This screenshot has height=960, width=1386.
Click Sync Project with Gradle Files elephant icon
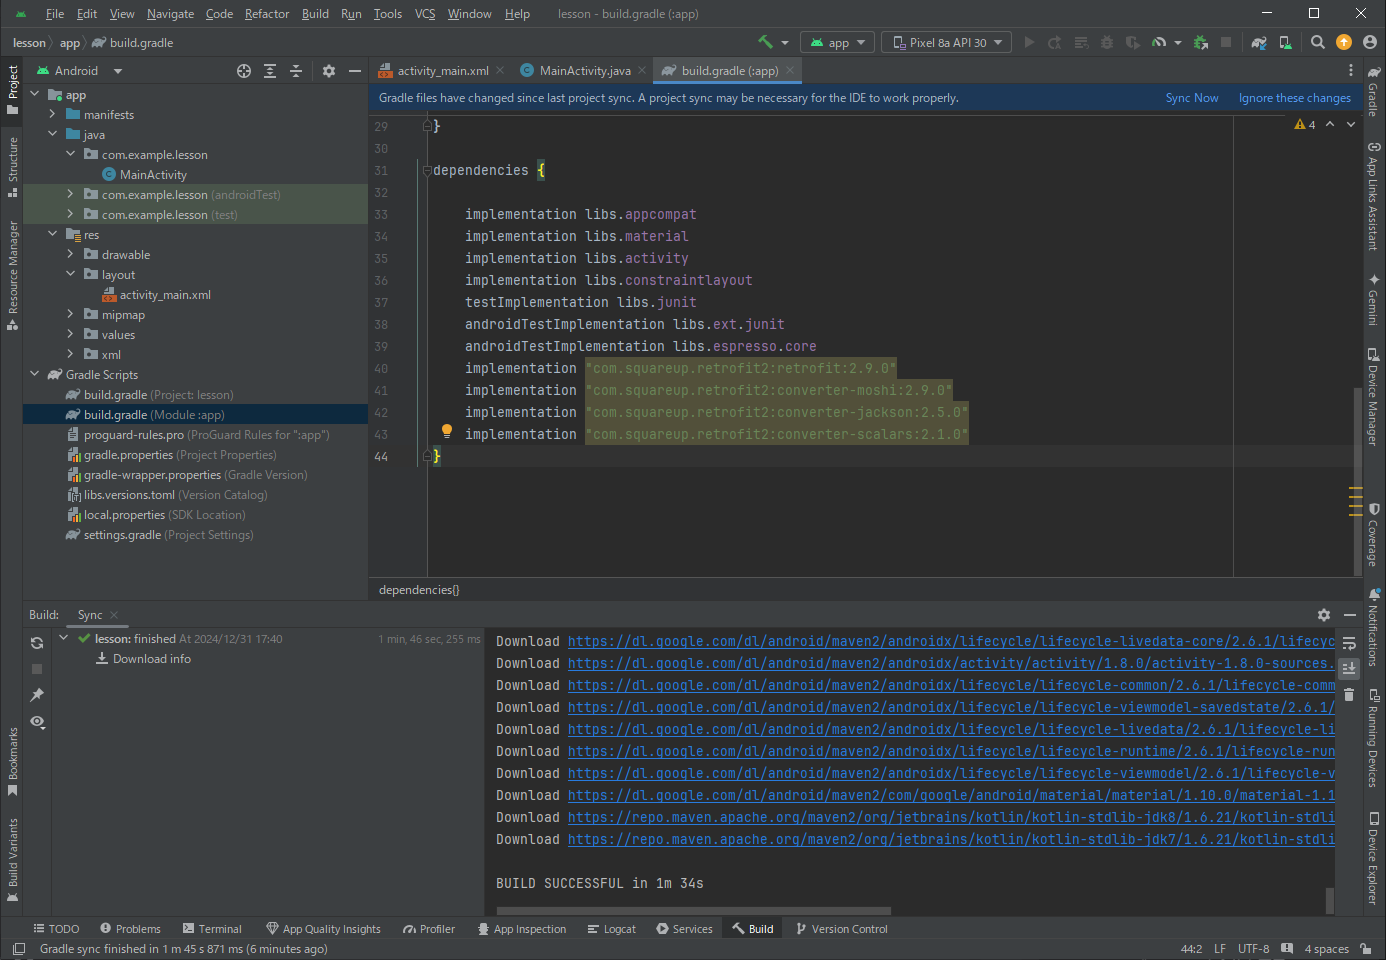(x=1259, y=42)
